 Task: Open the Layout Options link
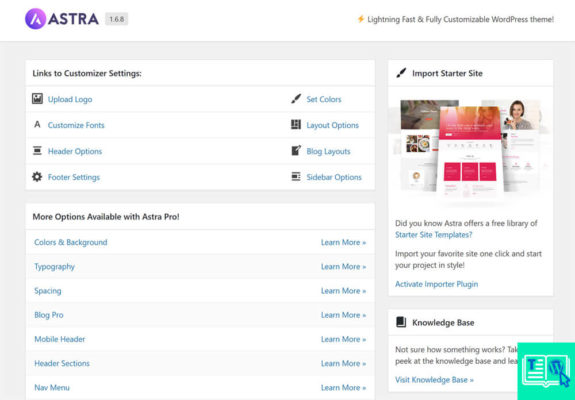coord(333,125)
